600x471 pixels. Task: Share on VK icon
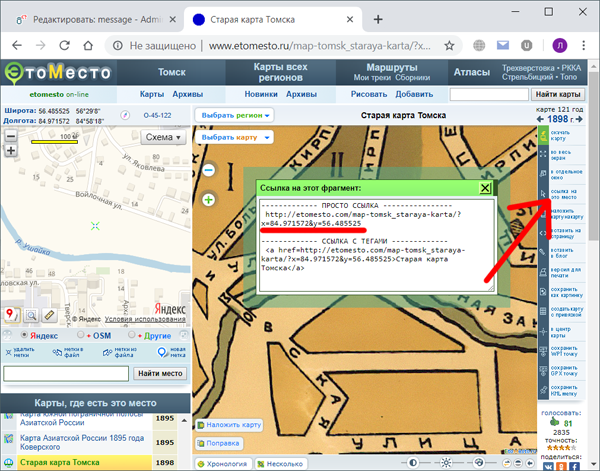click(548, 466)
